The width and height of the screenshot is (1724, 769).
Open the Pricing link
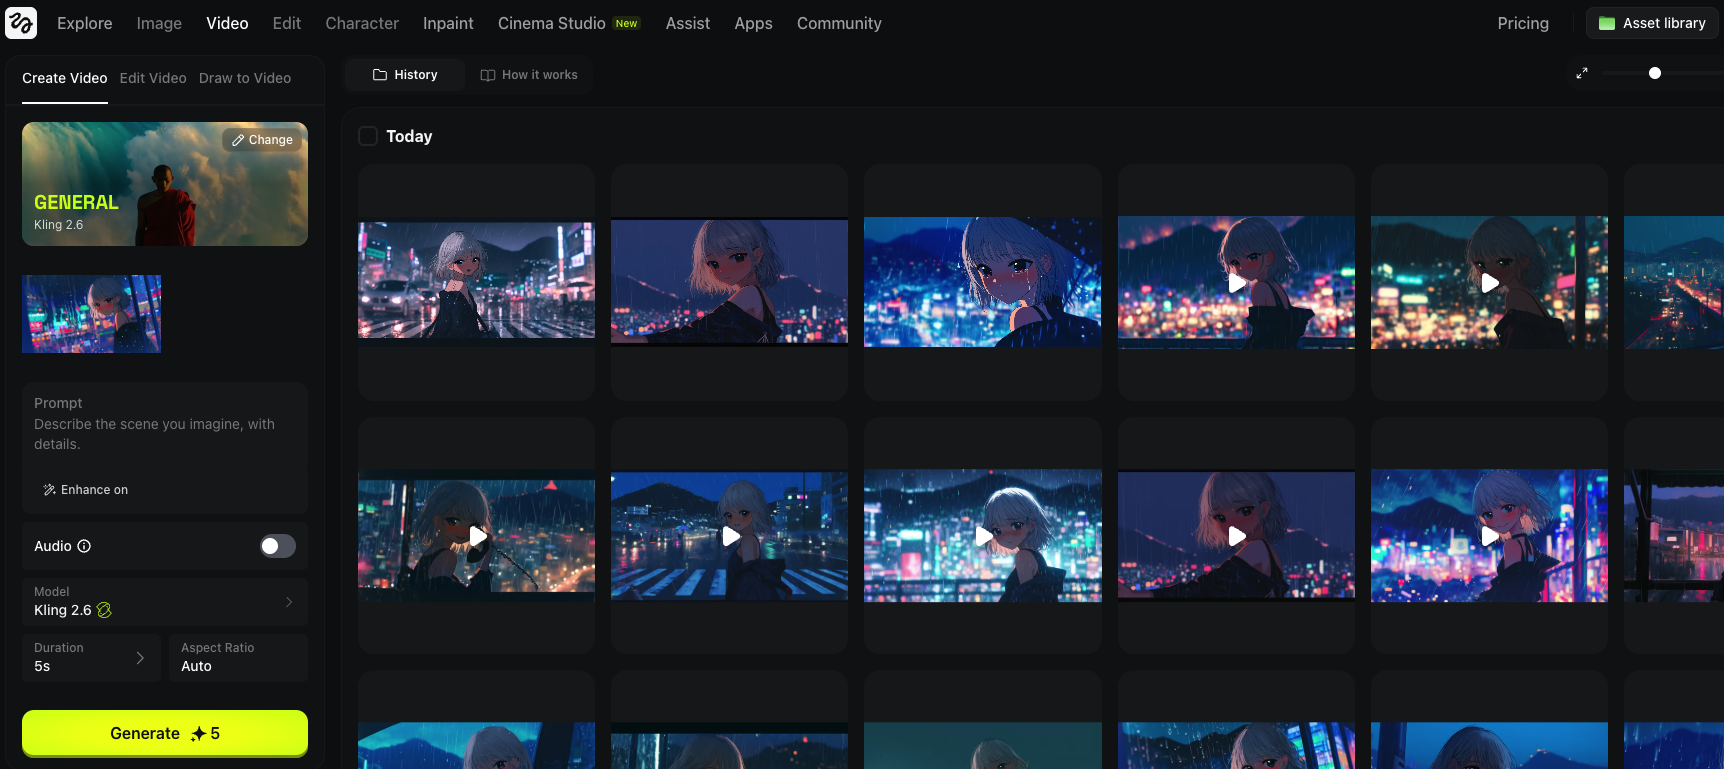(x=1523, y=23)
